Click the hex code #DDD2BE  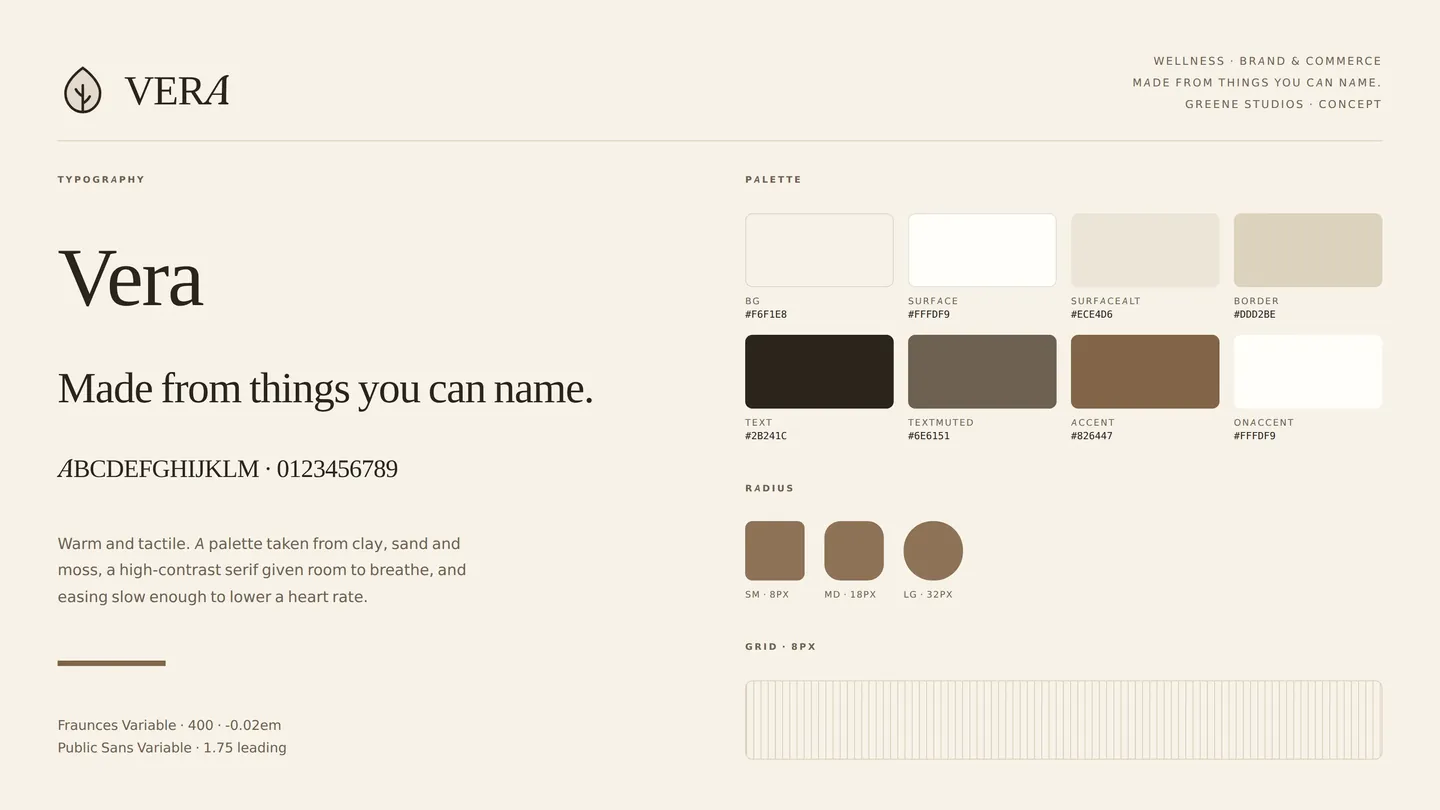tap(1255, 315)
